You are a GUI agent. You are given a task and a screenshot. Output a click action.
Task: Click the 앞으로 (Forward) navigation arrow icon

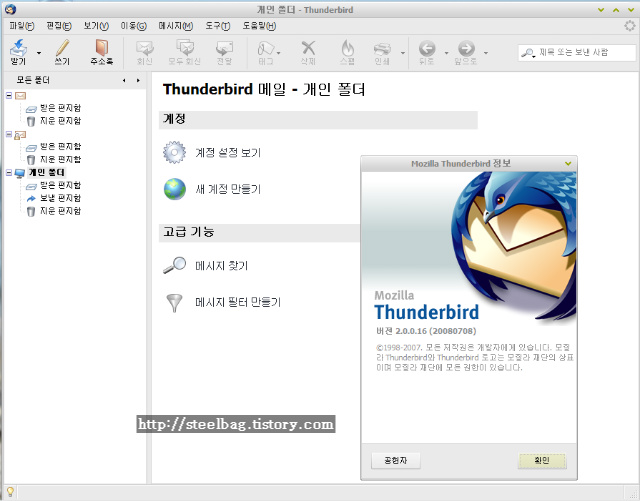(x=466, y=49)
